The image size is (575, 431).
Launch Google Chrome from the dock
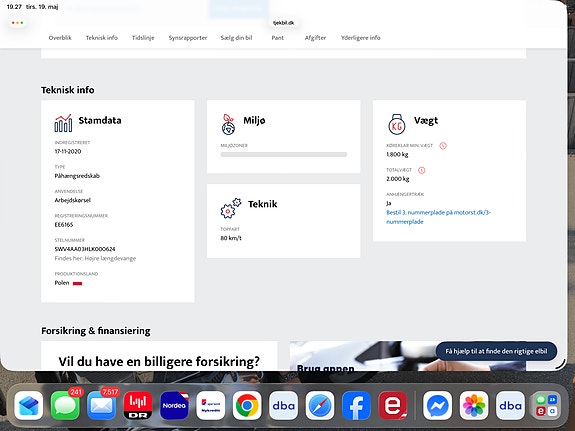[247, 405]
